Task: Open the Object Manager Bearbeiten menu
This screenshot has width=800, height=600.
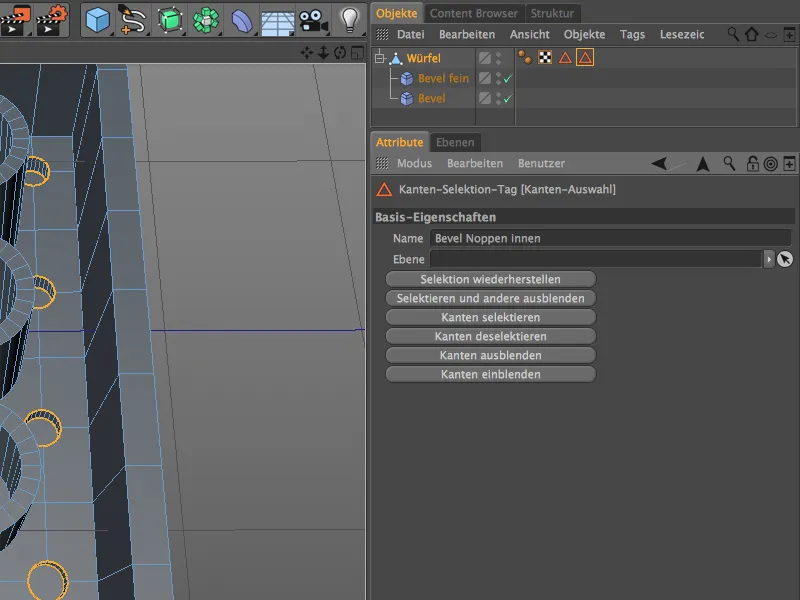Action: [467, 34]
